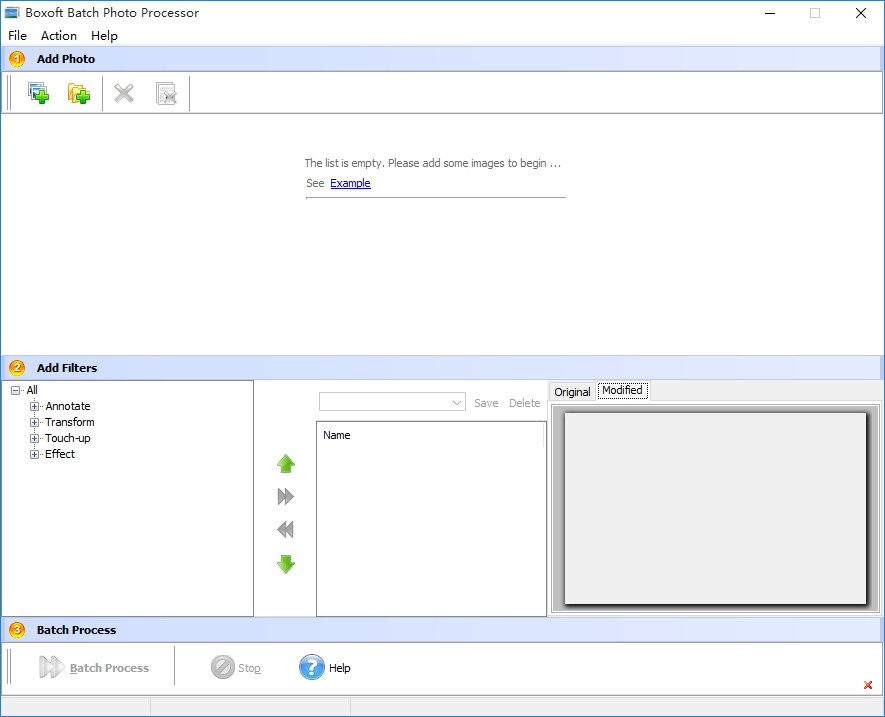Viewport: 885px width, 717px height.
Task: Click the green Move Up arrow
Action: (x=286, y=464)
